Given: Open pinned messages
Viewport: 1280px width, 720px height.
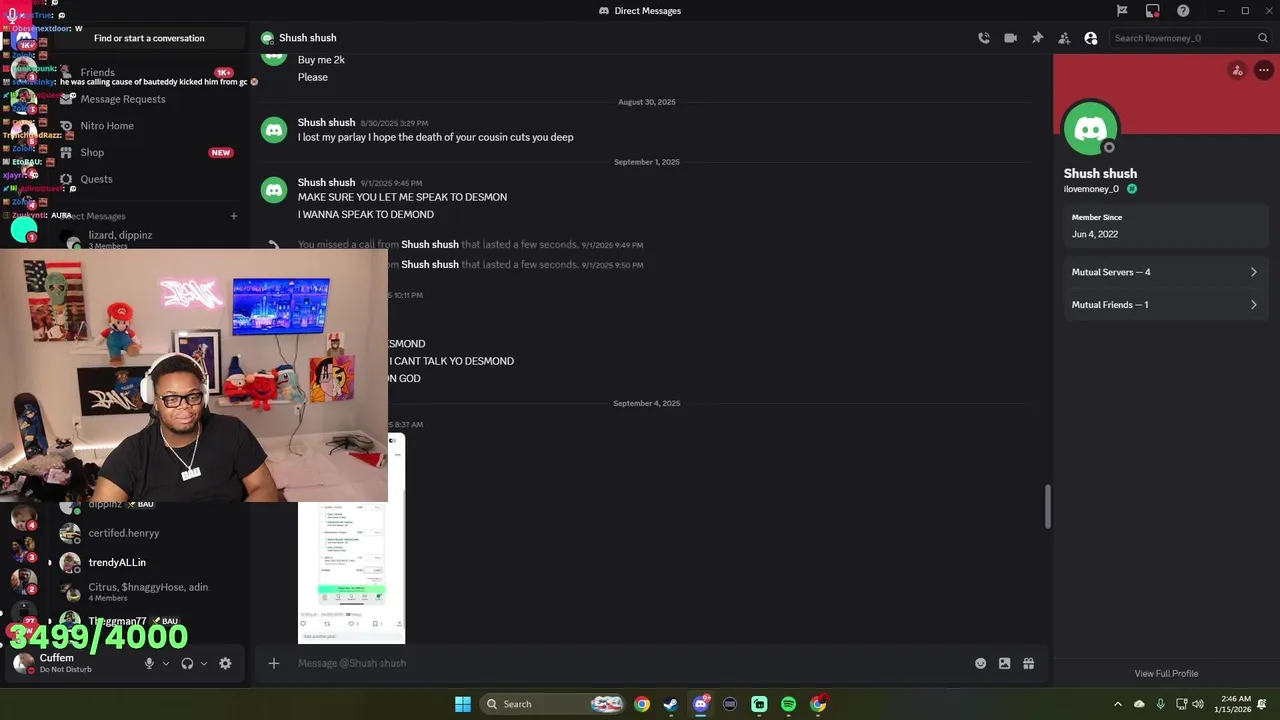Looking at the screenshot, I should click(x=1037, y=38).
